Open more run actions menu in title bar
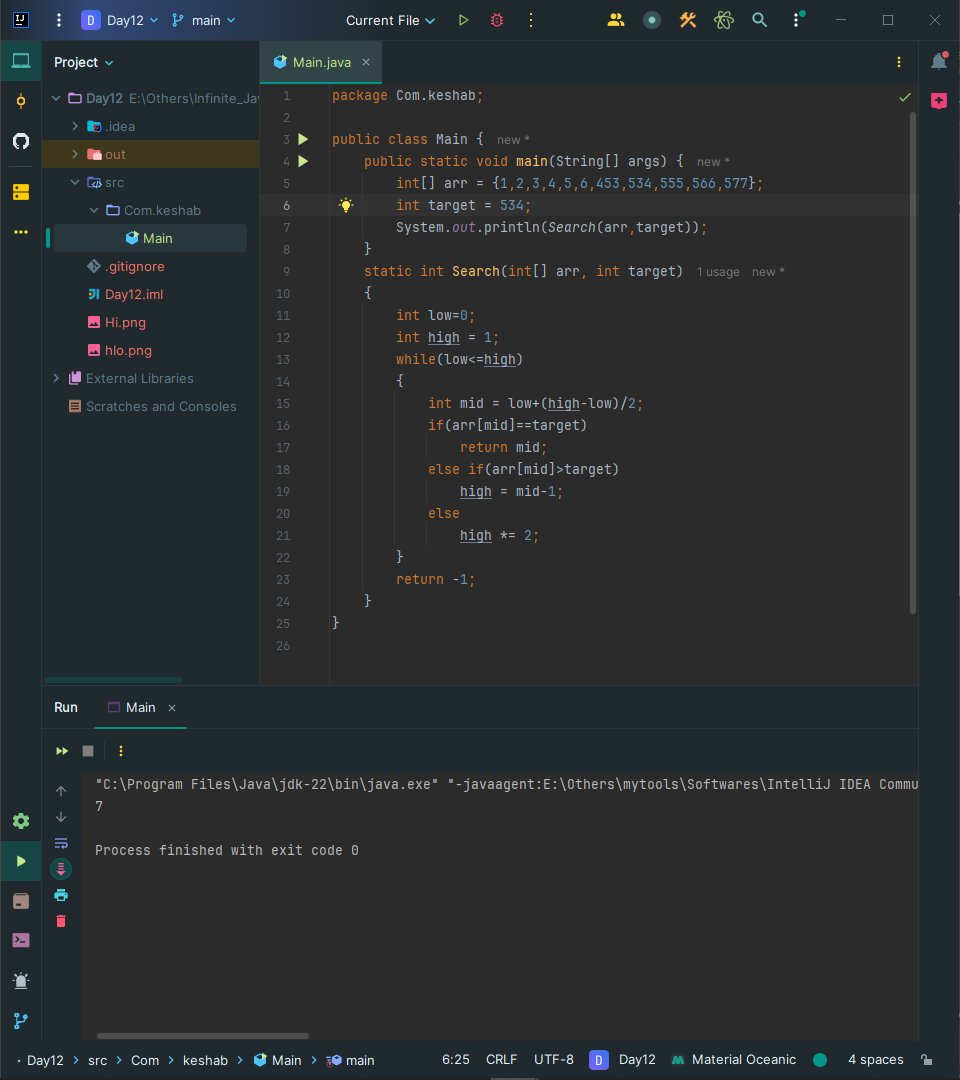The height and width of the screenshot is (1080, 960). click(530, 20)
